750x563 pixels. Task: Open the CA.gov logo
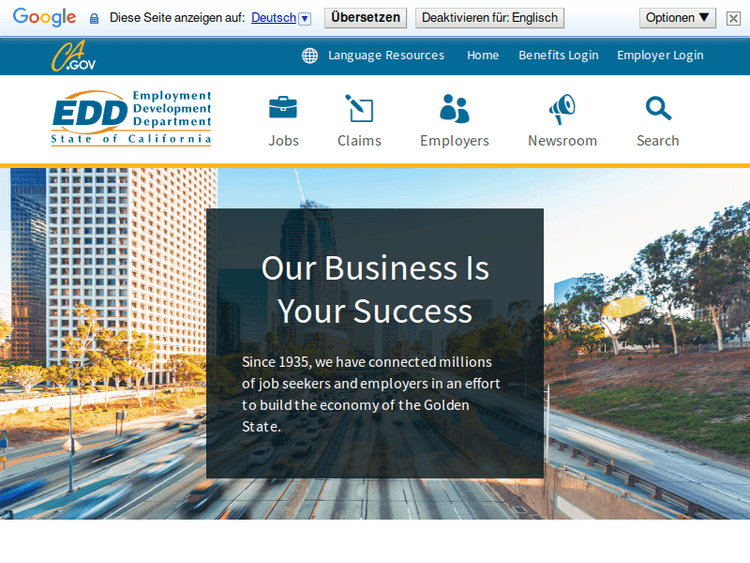pyautogui.click(x=74, y=56)
